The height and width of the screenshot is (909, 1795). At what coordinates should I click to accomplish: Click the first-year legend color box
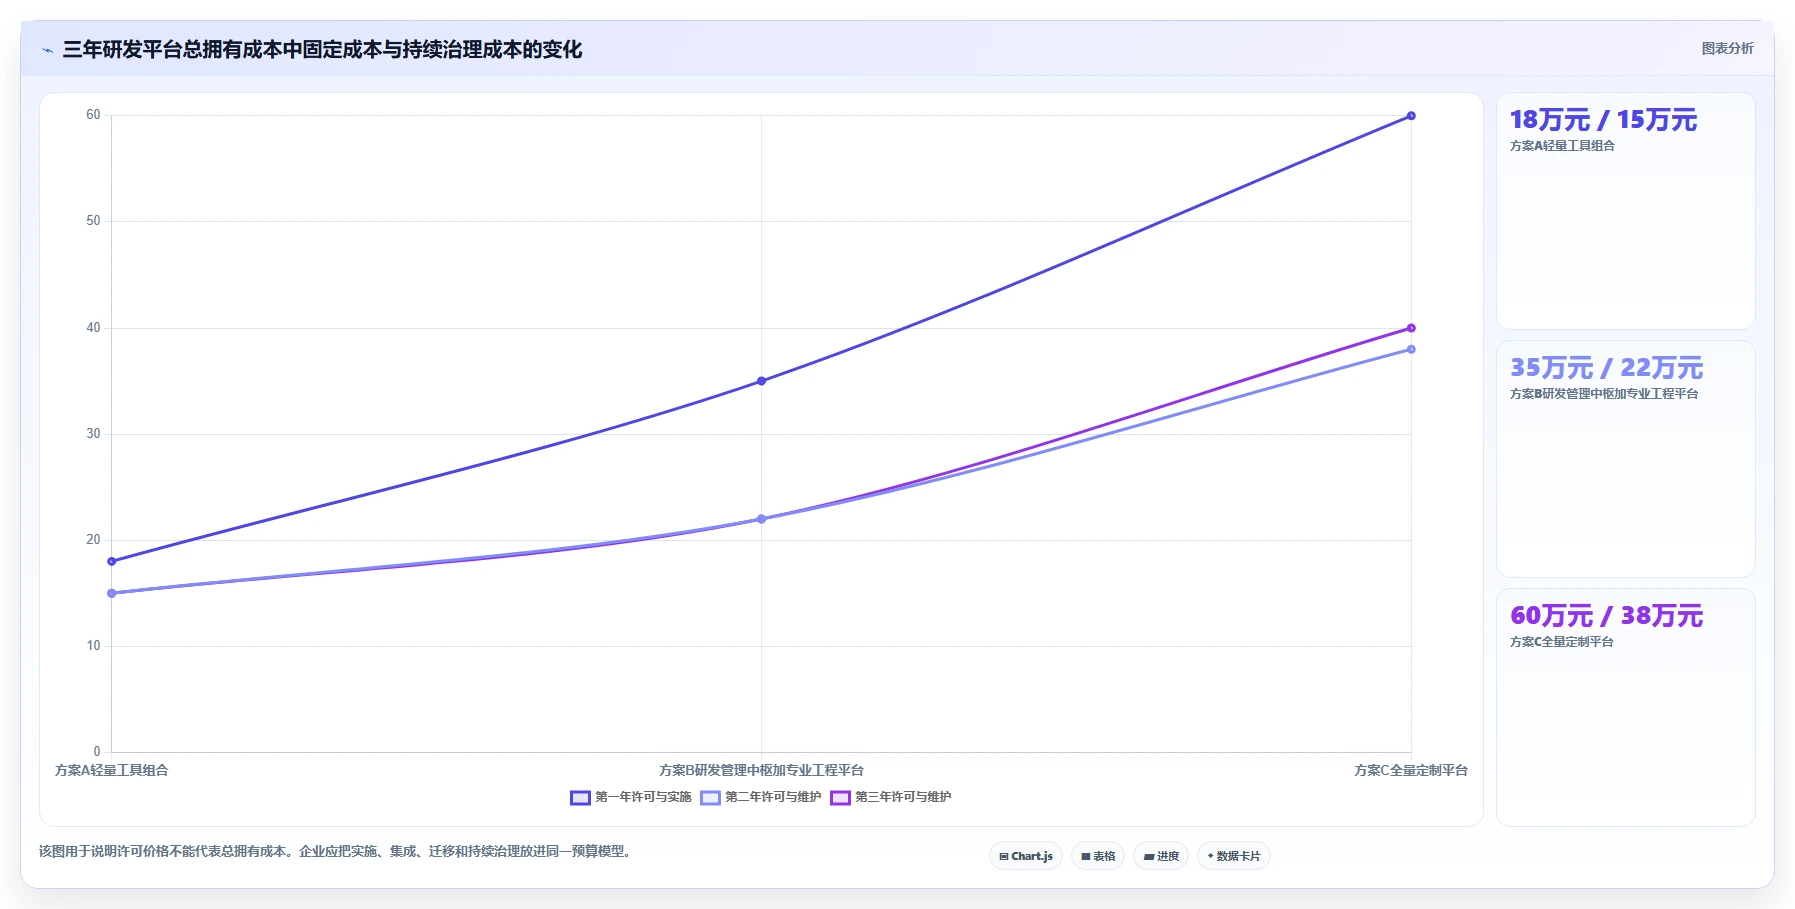(x=580, y=797)
